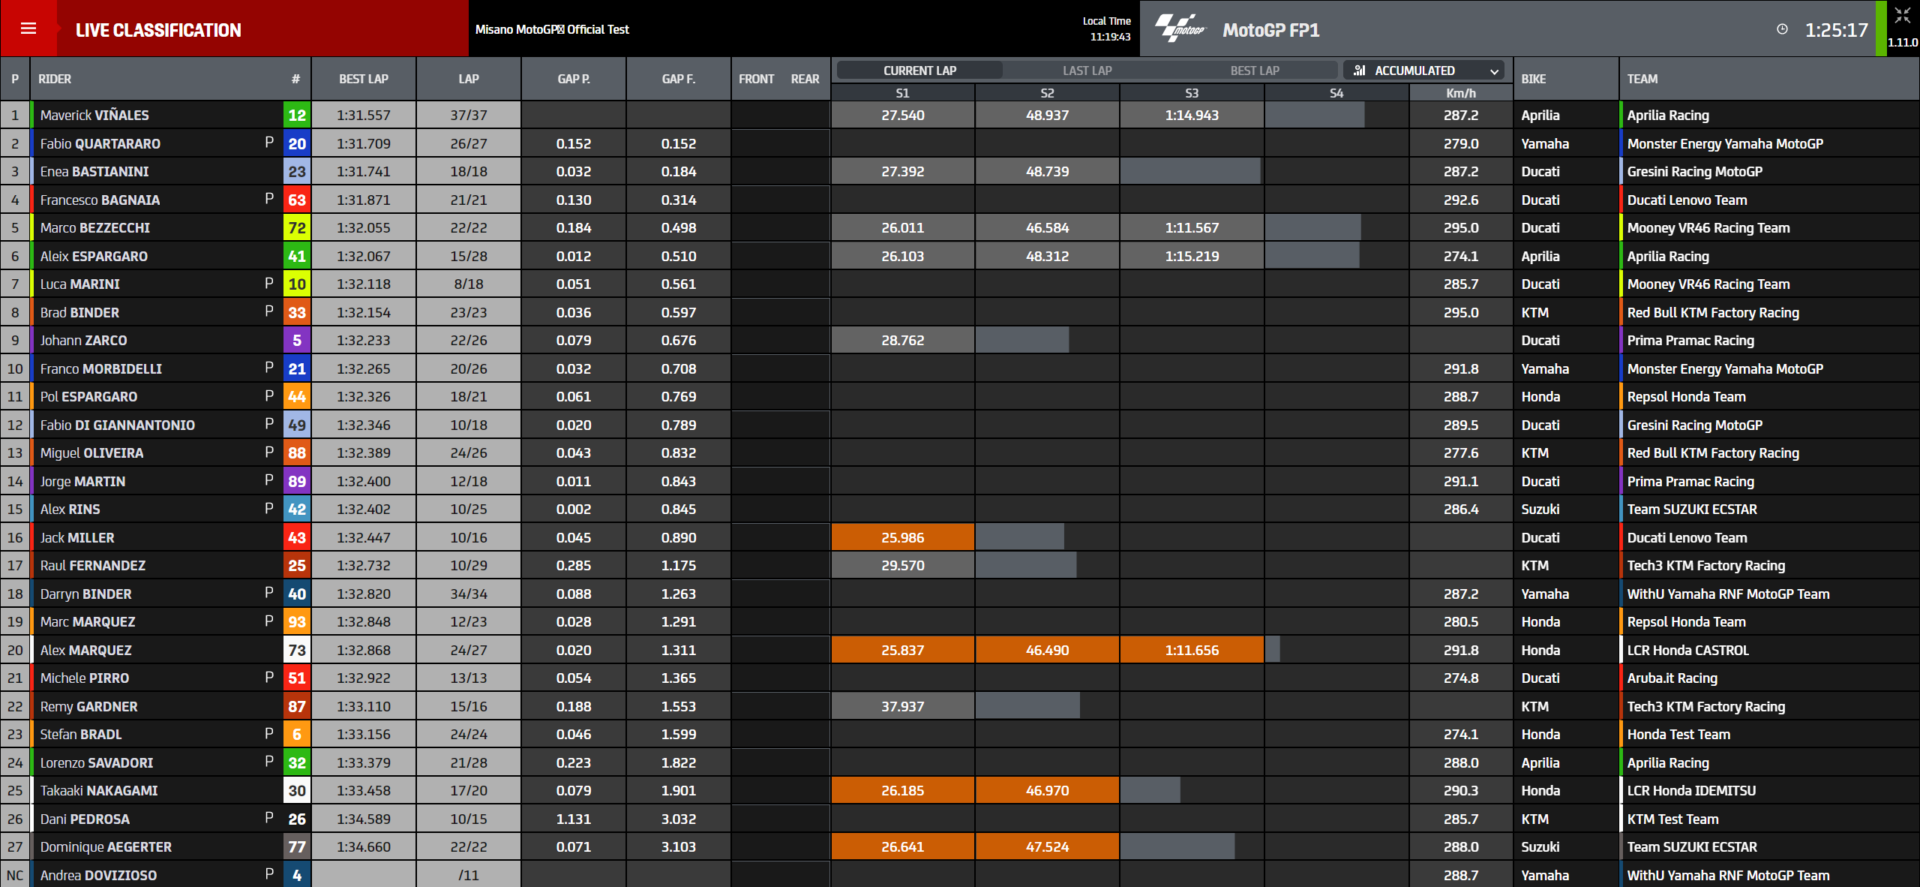The height and width of the screenshot is (887, 1920).
Task: Click the S1 sector header
Action: (x=903, y=93)
